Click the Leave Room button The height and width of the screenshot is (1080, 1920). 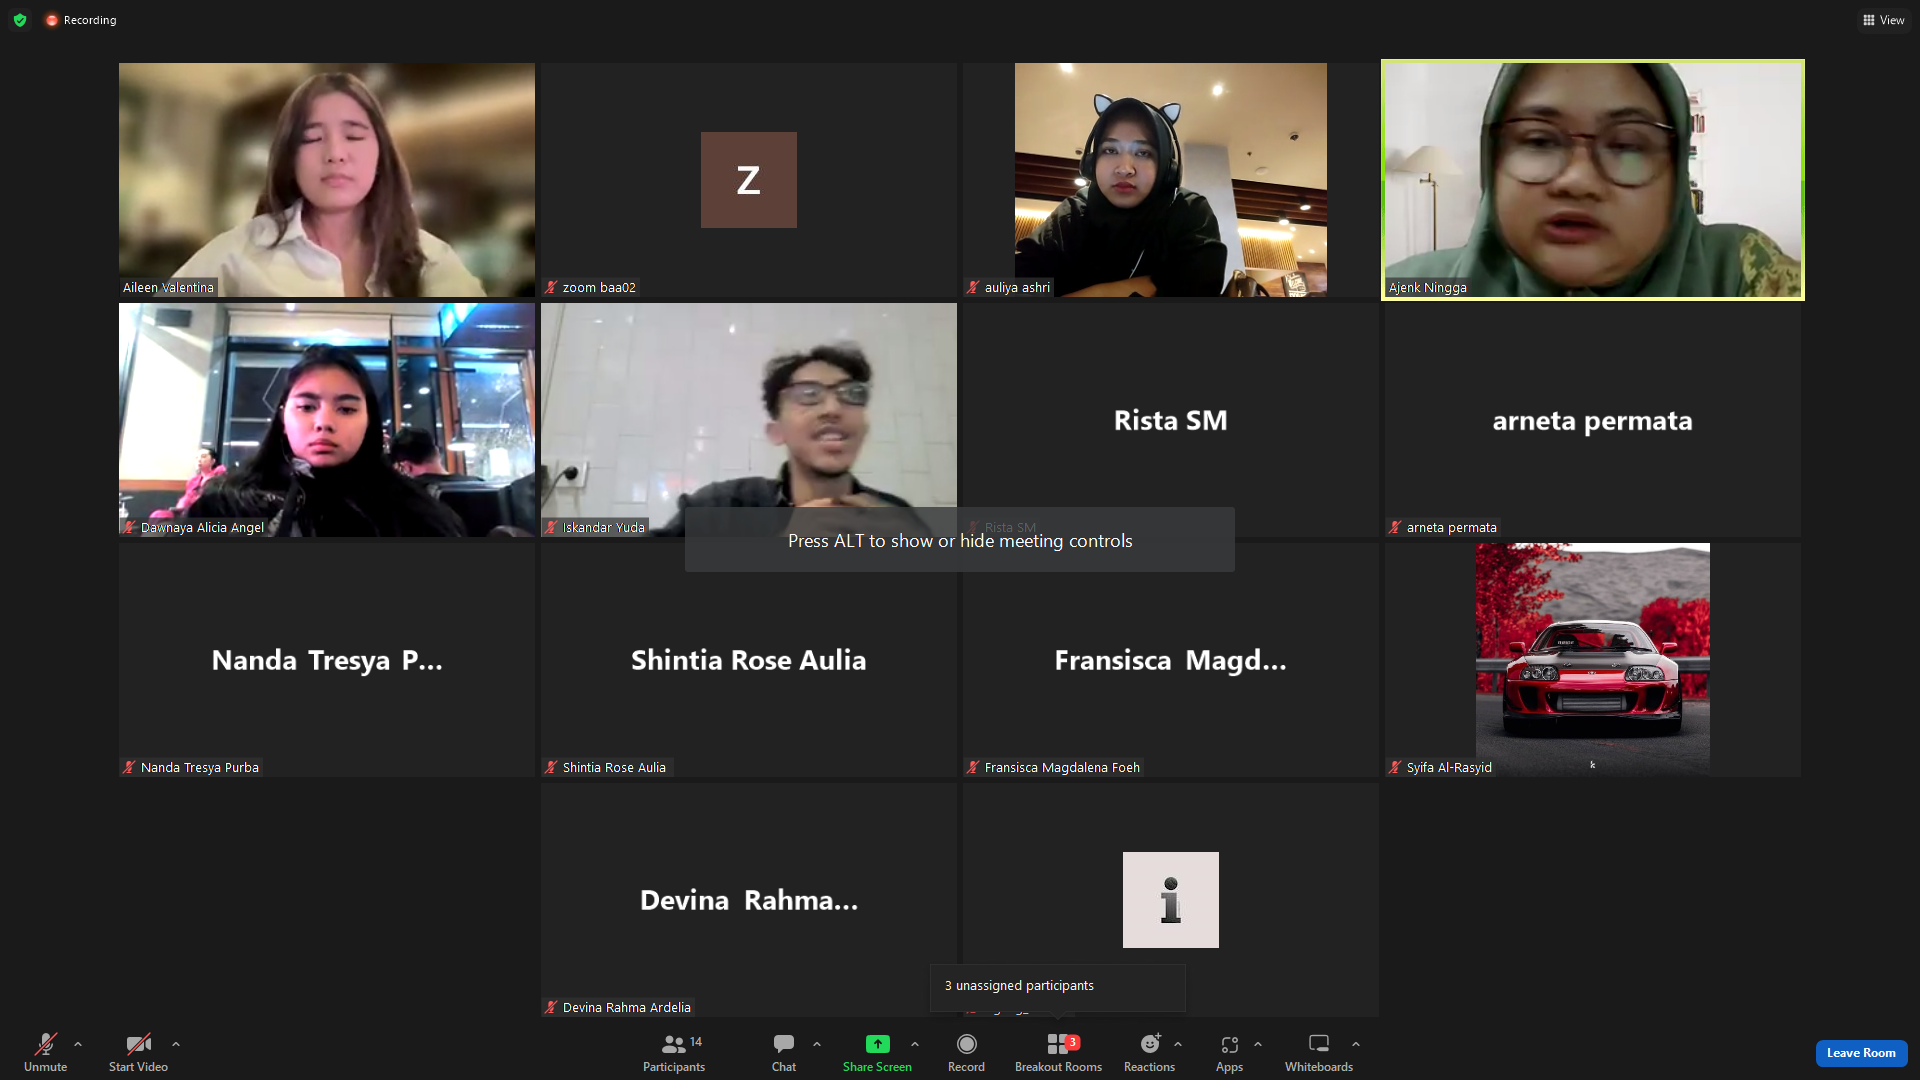[1861, 1053]
